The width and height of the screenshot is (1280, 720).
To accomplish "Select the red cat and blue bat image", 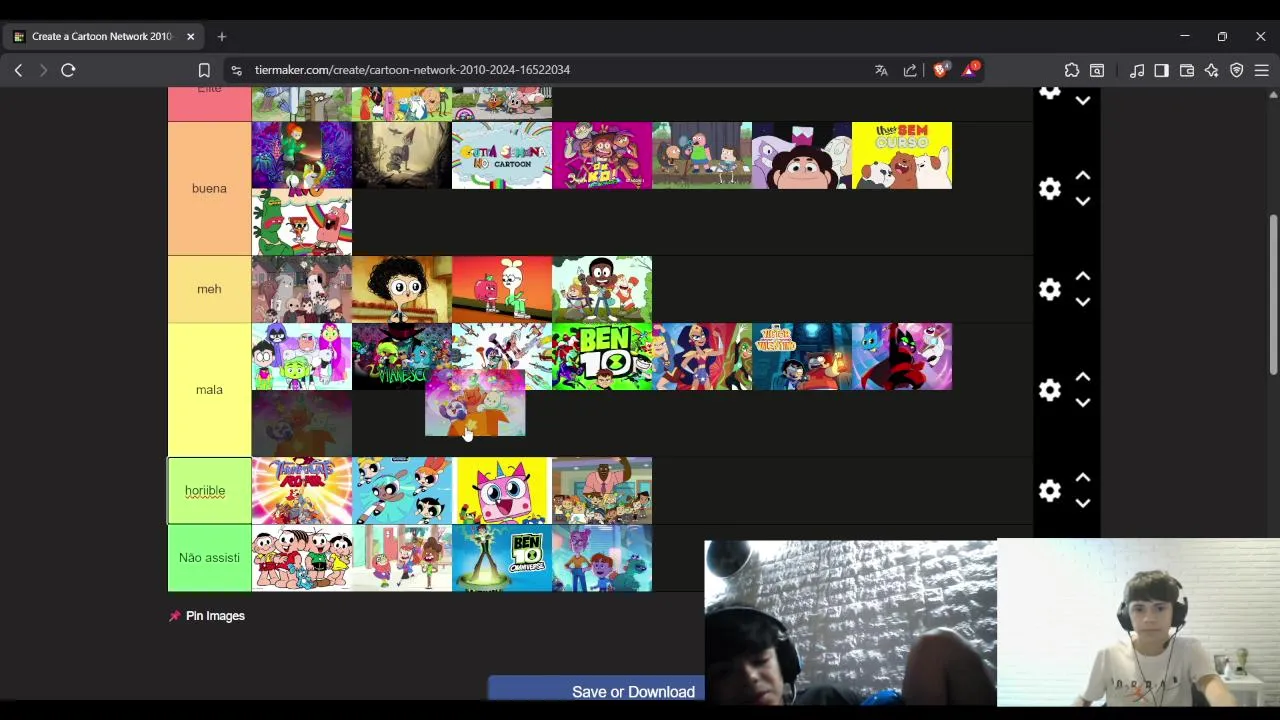I will tap(902, 356).
